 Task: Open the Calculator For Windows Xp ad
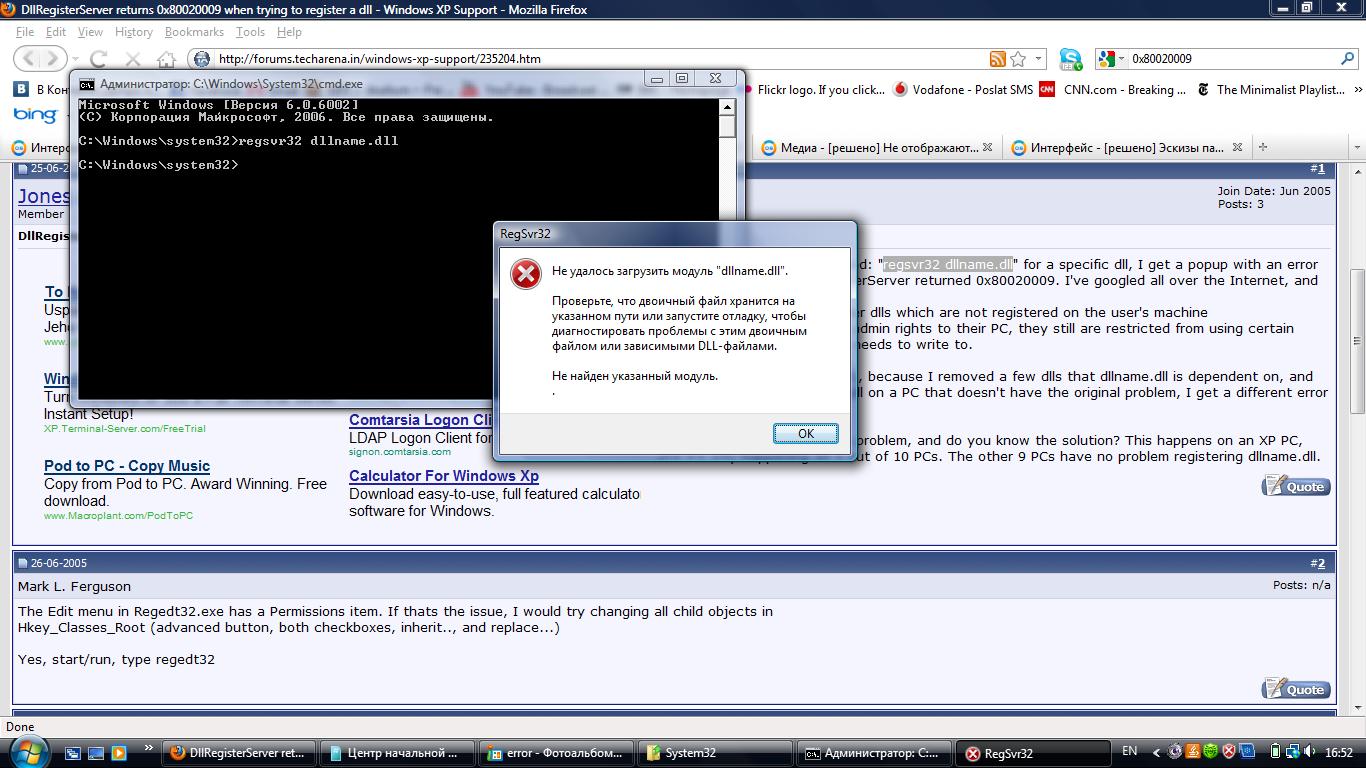(x=444, y=476)
